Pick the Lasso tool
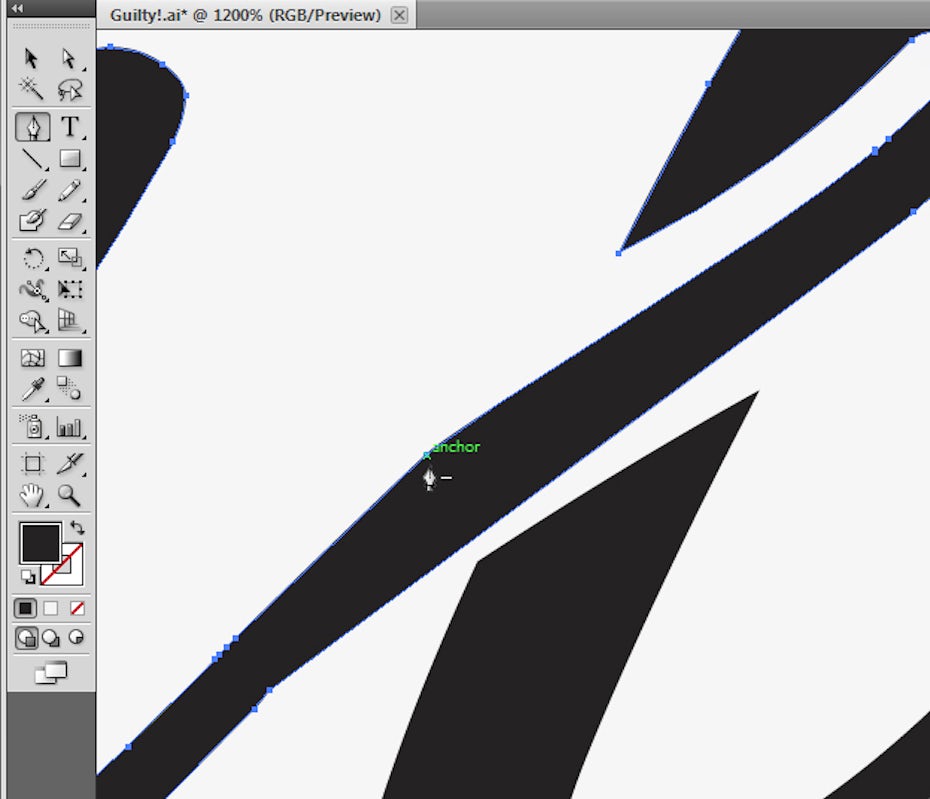 [69, 91]
